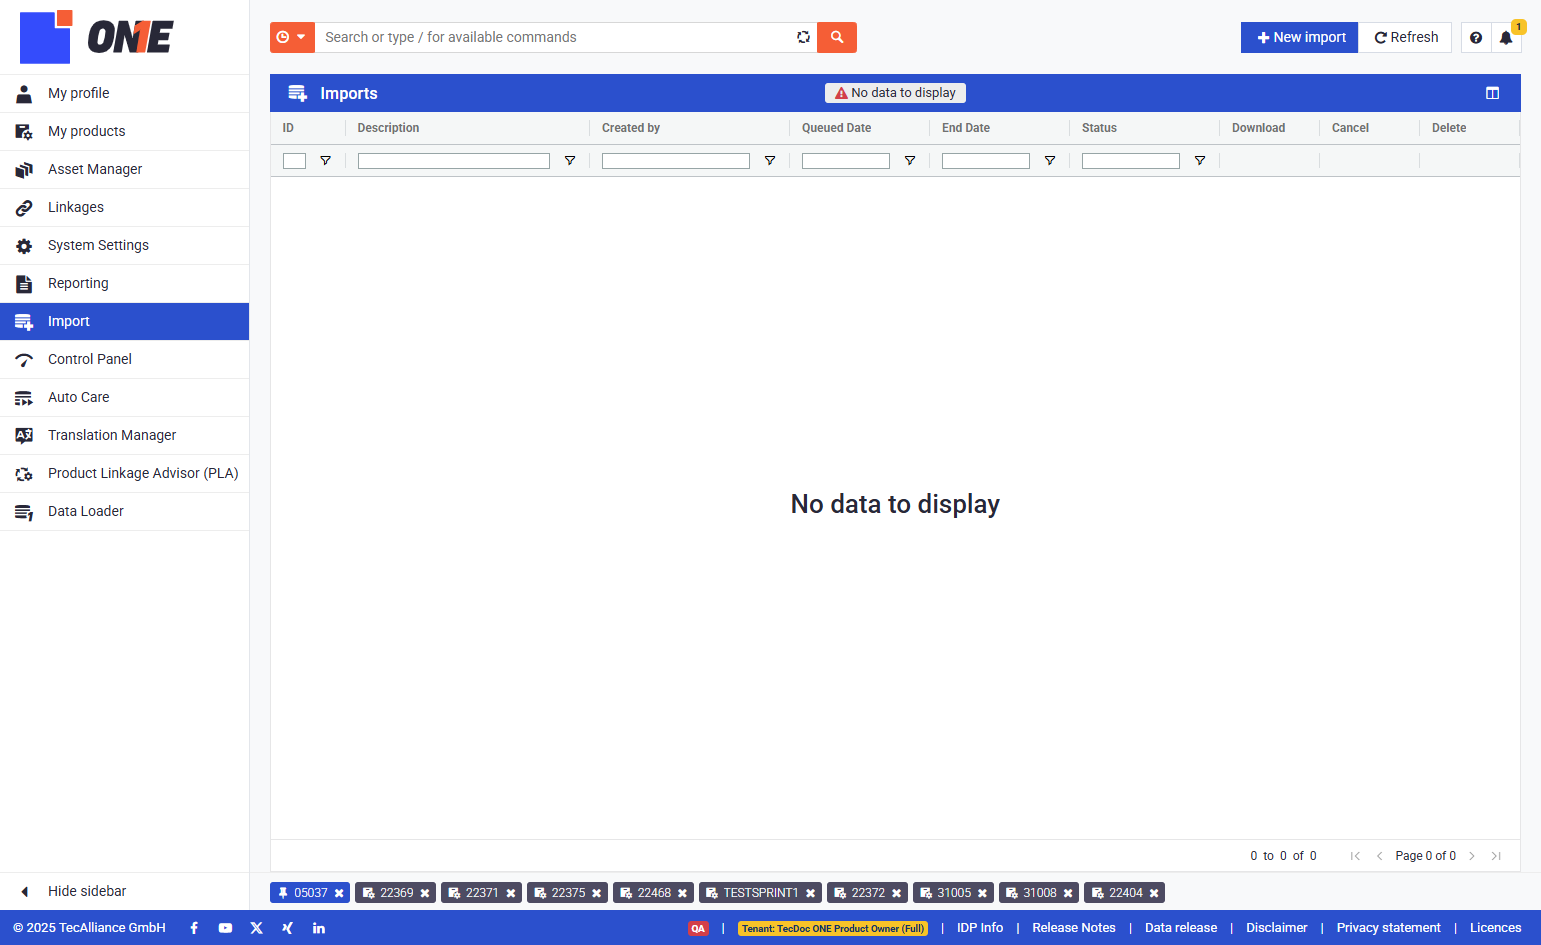1541x945 pixels.
Task: Go to next page arrow in pager
Action: (x=1472, y=856)
